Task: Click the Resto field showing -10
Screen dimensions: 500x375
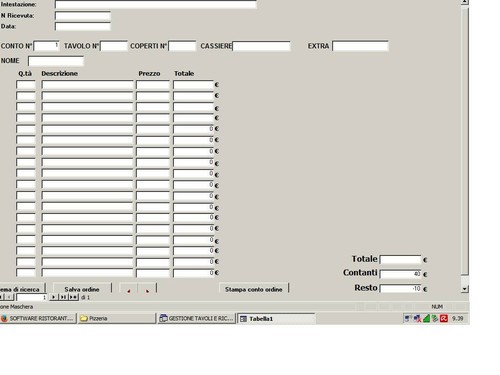Action: 400,289
